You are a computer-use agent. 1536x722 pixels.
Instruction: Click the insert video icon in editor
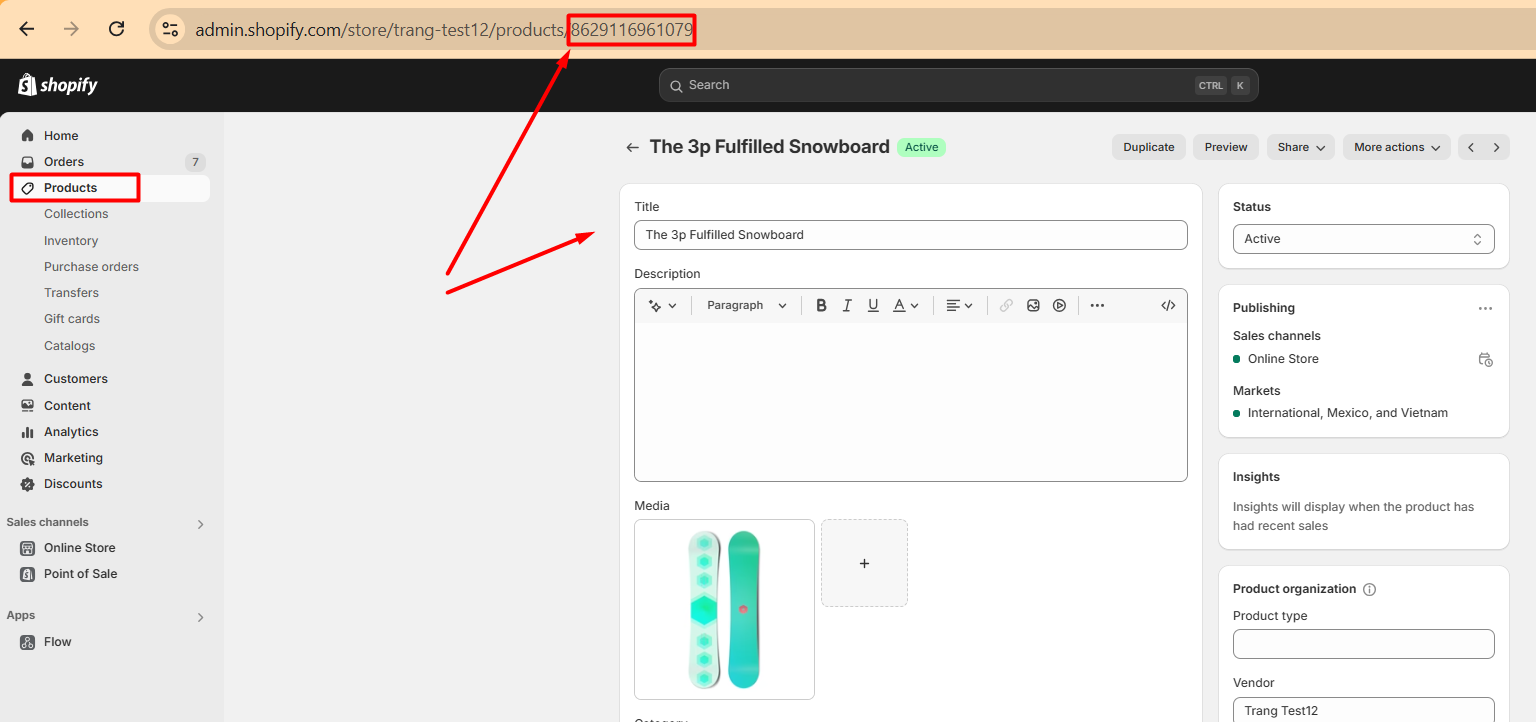[x=1059, y=306]
